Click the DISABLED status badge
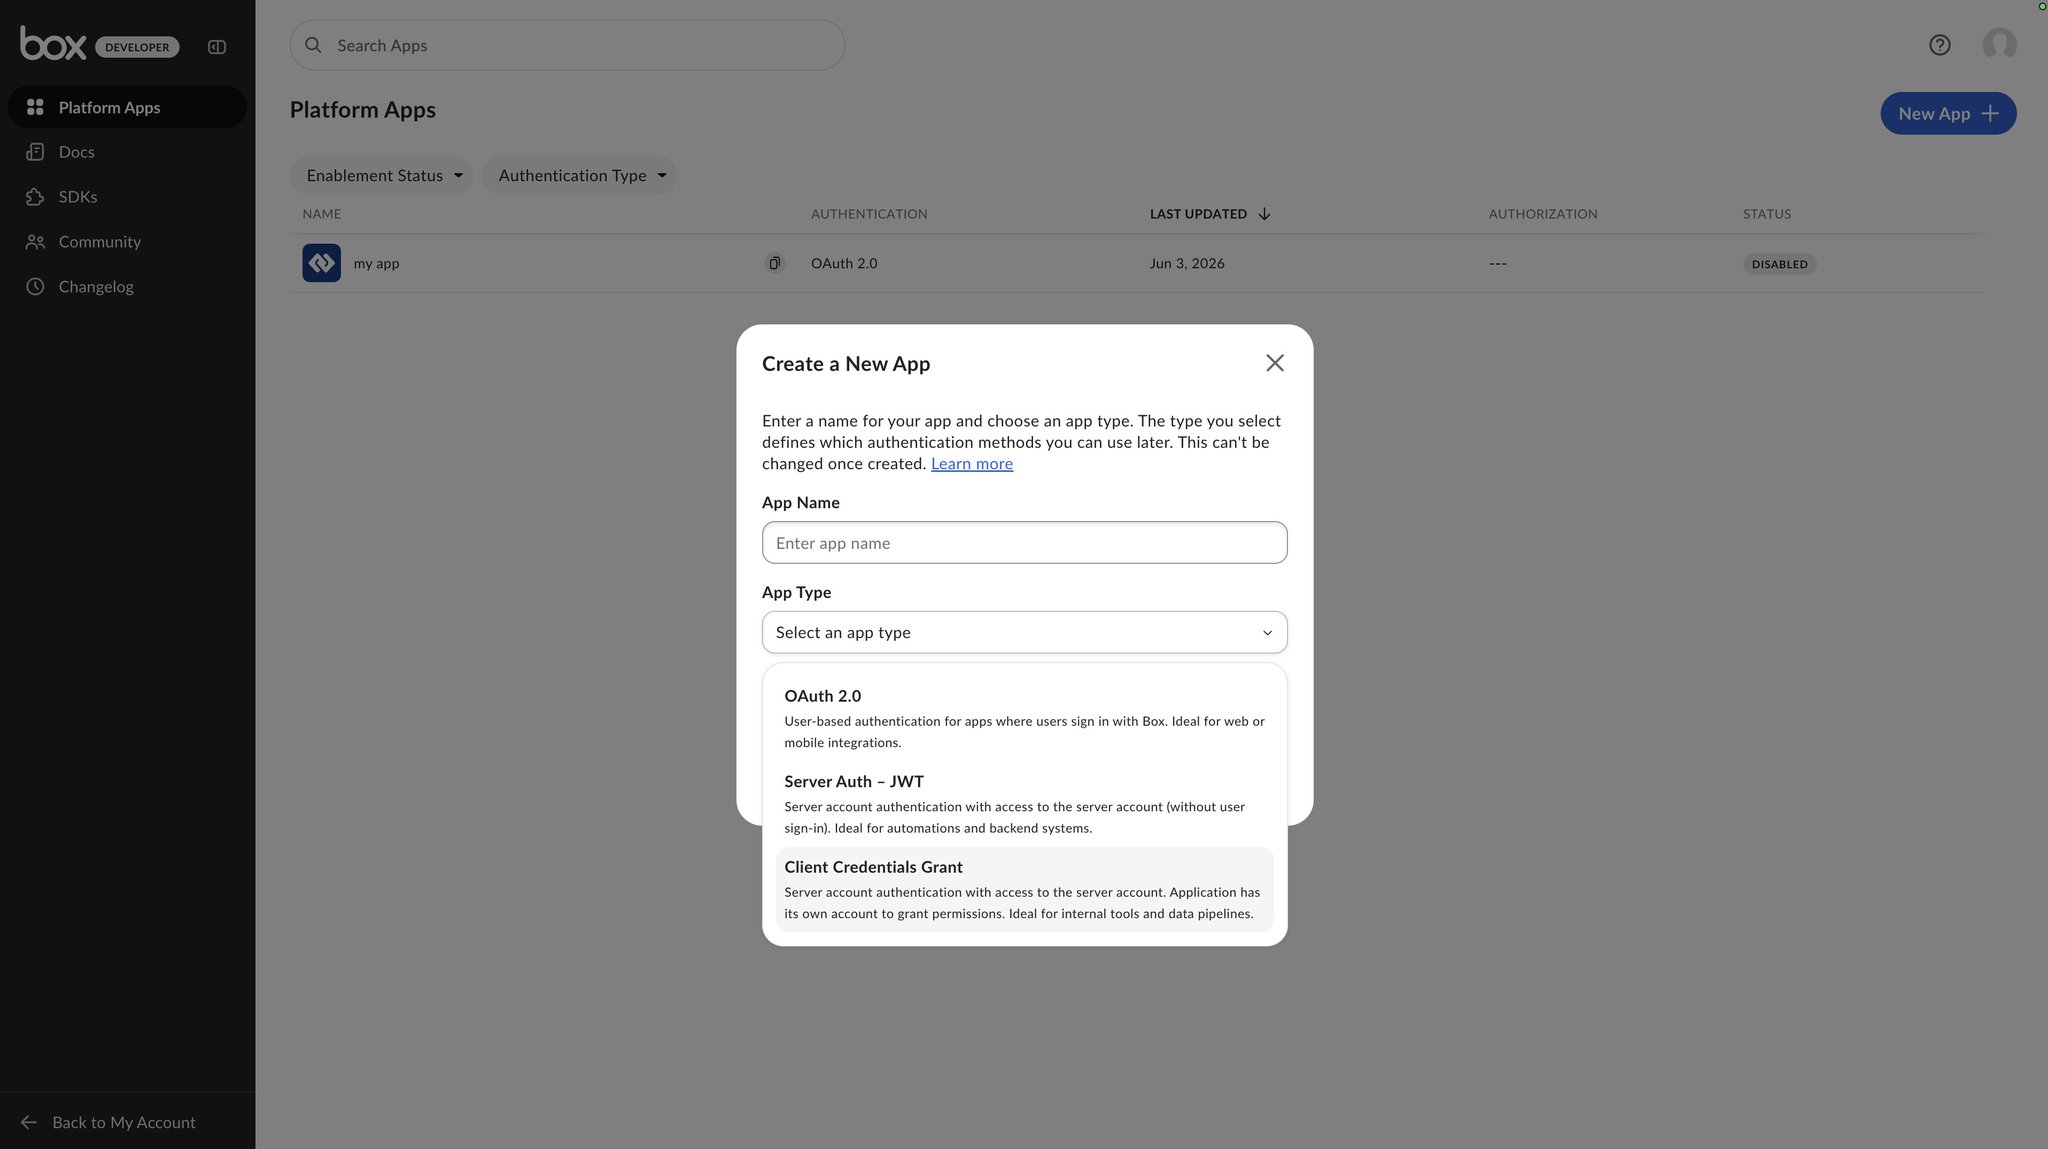2048x1149 pixels. 1780,264
